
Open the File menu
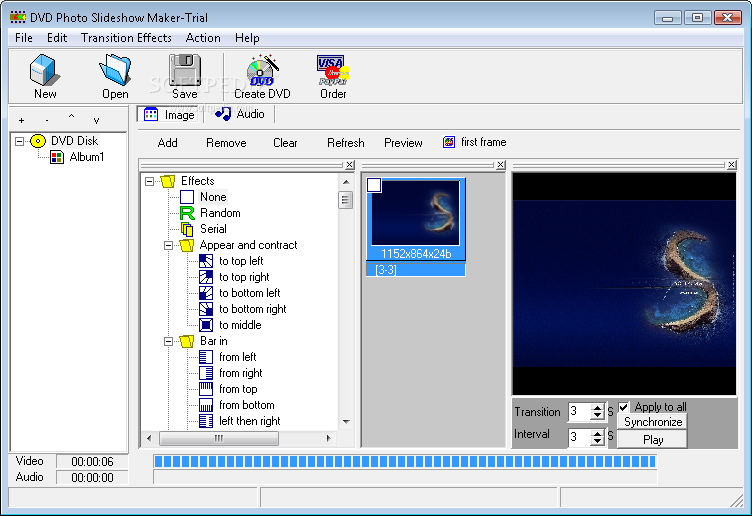(24, 38)
